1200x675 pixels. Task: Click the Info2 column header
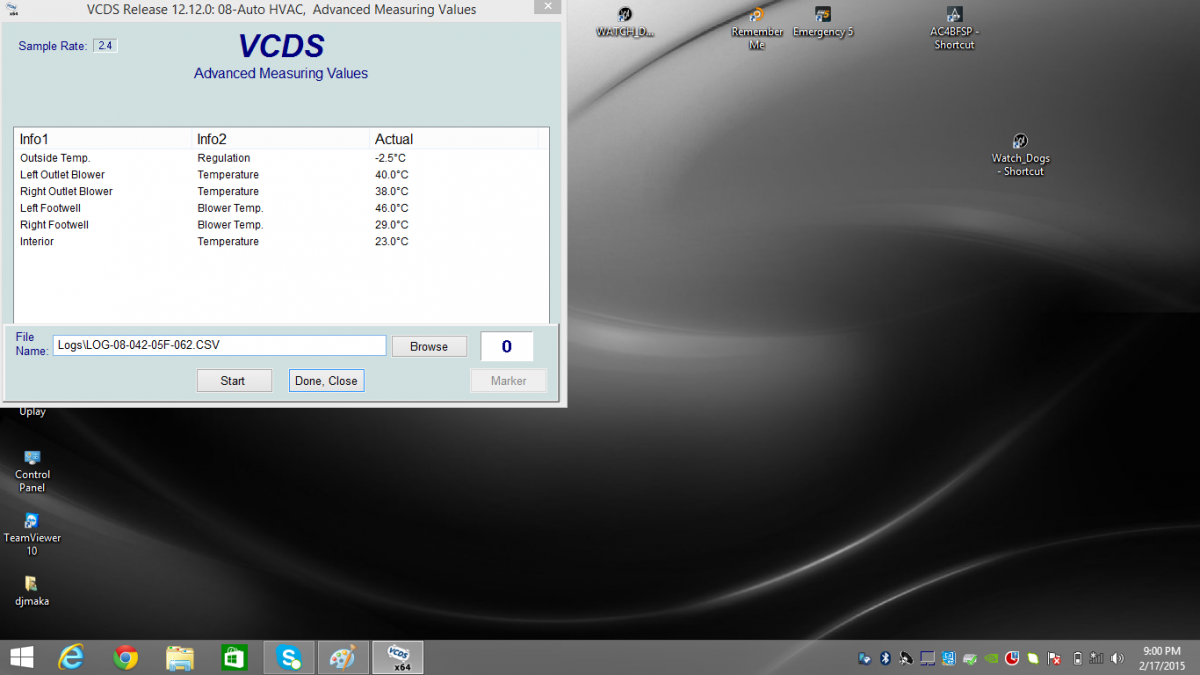(281, 139)
